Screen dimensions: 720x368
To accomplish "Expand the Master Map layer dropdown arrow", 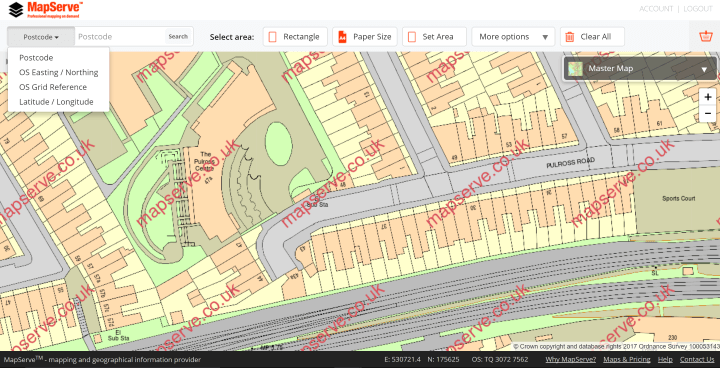I will point(704,70).
